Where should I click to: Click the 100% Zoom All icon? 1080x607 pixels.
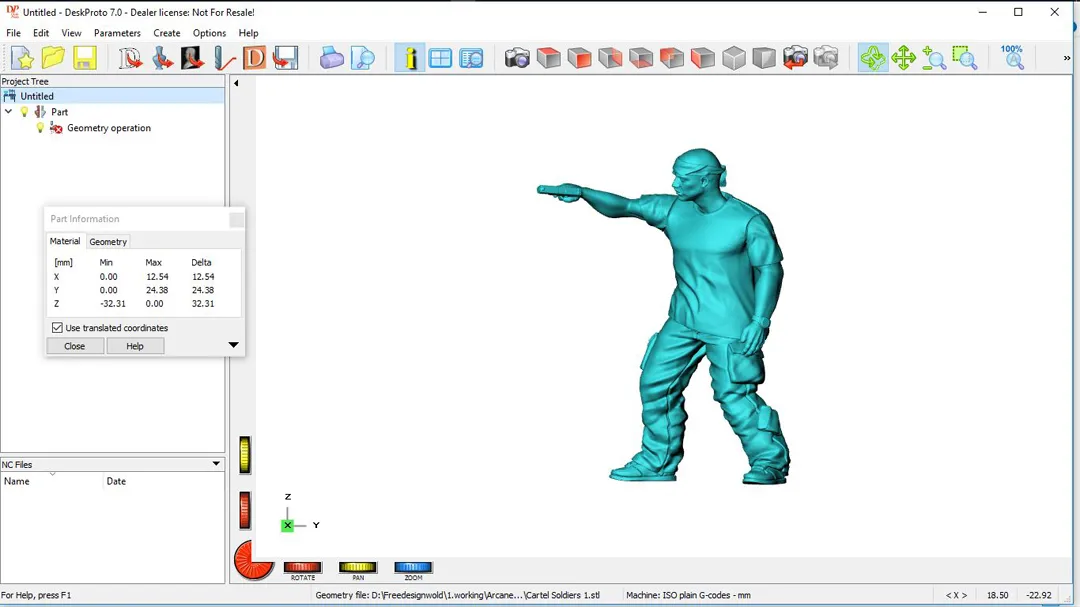point(1012,58)
